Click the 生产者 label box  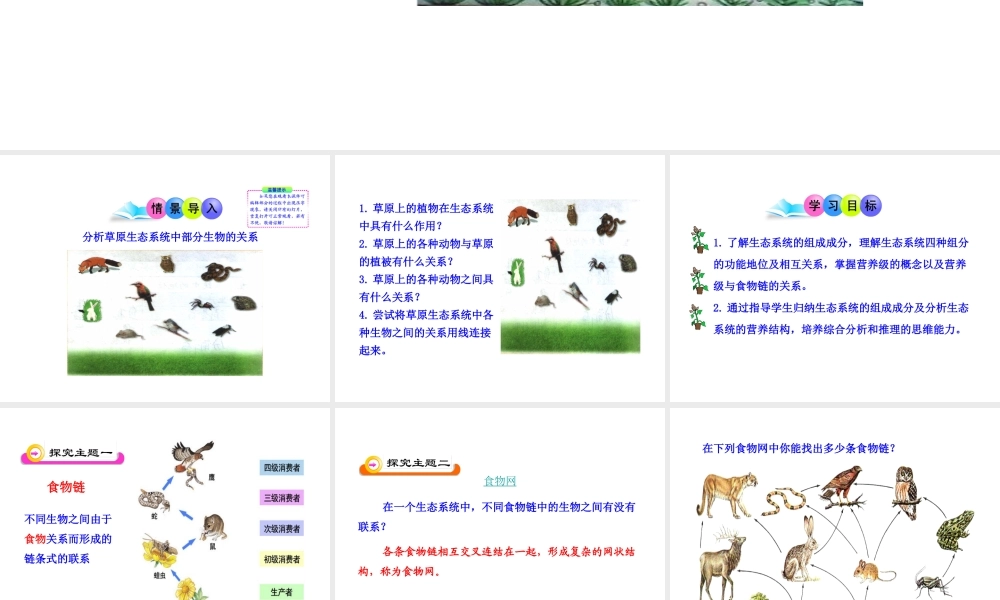pyautogui.click(x=282, y=592)
